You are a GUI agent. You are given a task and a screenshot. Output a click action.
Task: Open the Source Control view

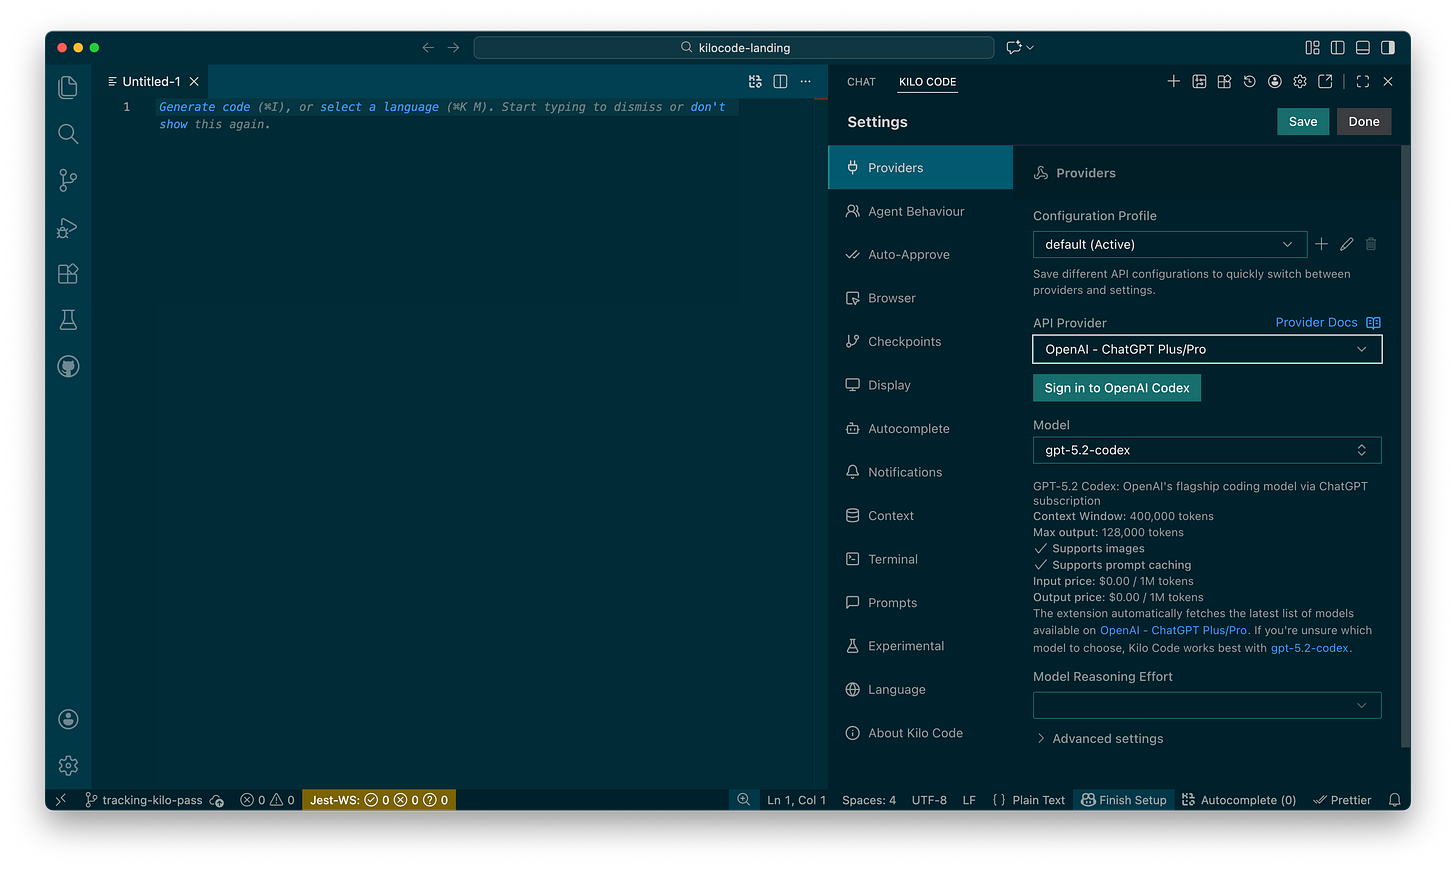[x=68, y=180]
